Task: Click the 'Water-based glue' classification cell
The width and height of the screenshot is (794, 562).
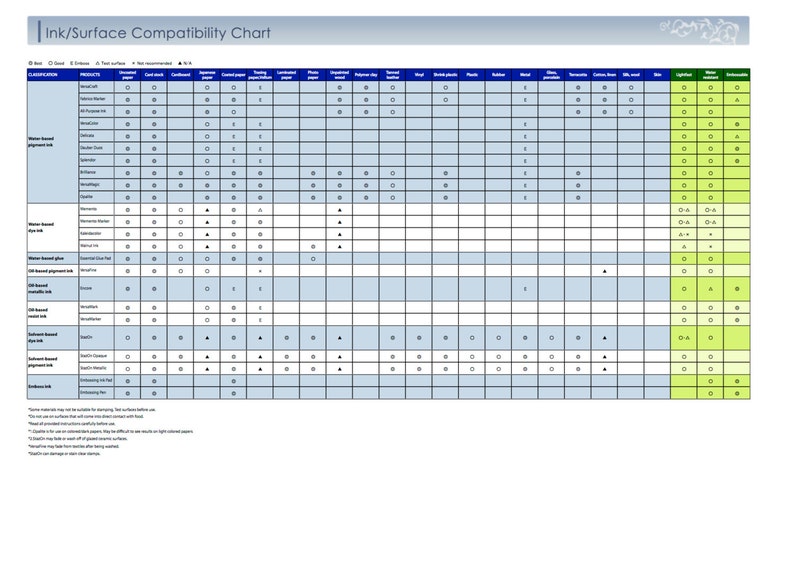Action: point(53,259)
